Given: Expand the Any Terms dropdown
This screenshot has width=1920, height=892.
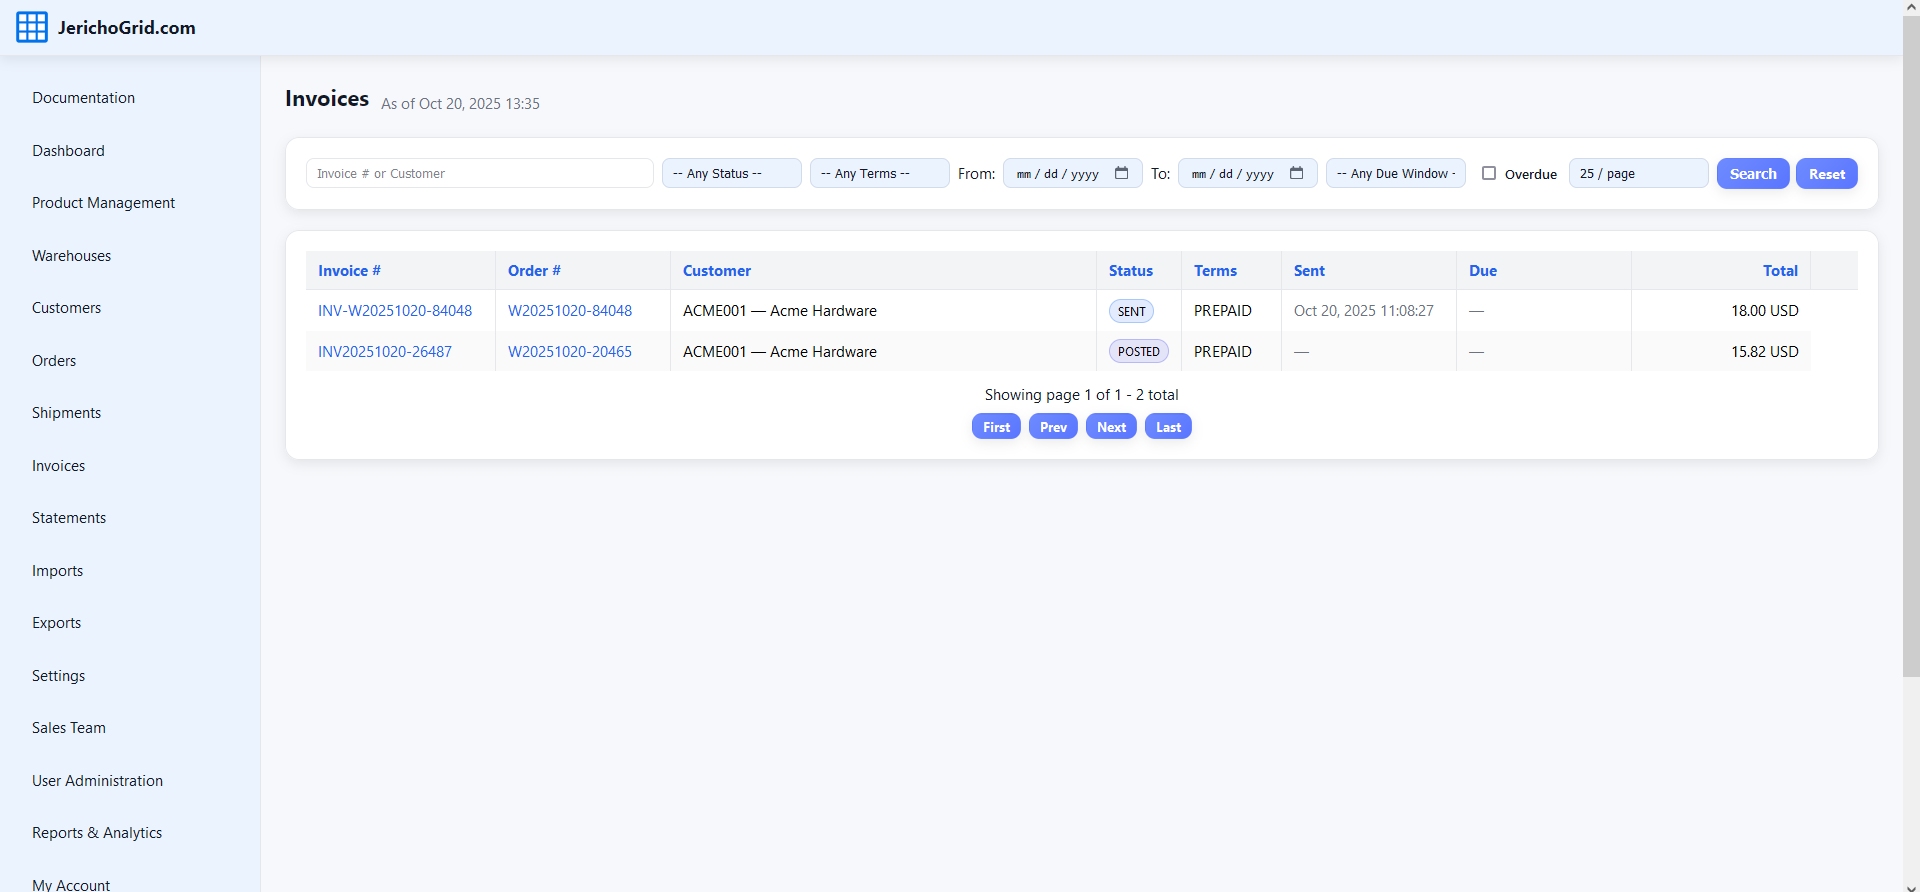Looking at the screenshot, I should coord(880,173).
